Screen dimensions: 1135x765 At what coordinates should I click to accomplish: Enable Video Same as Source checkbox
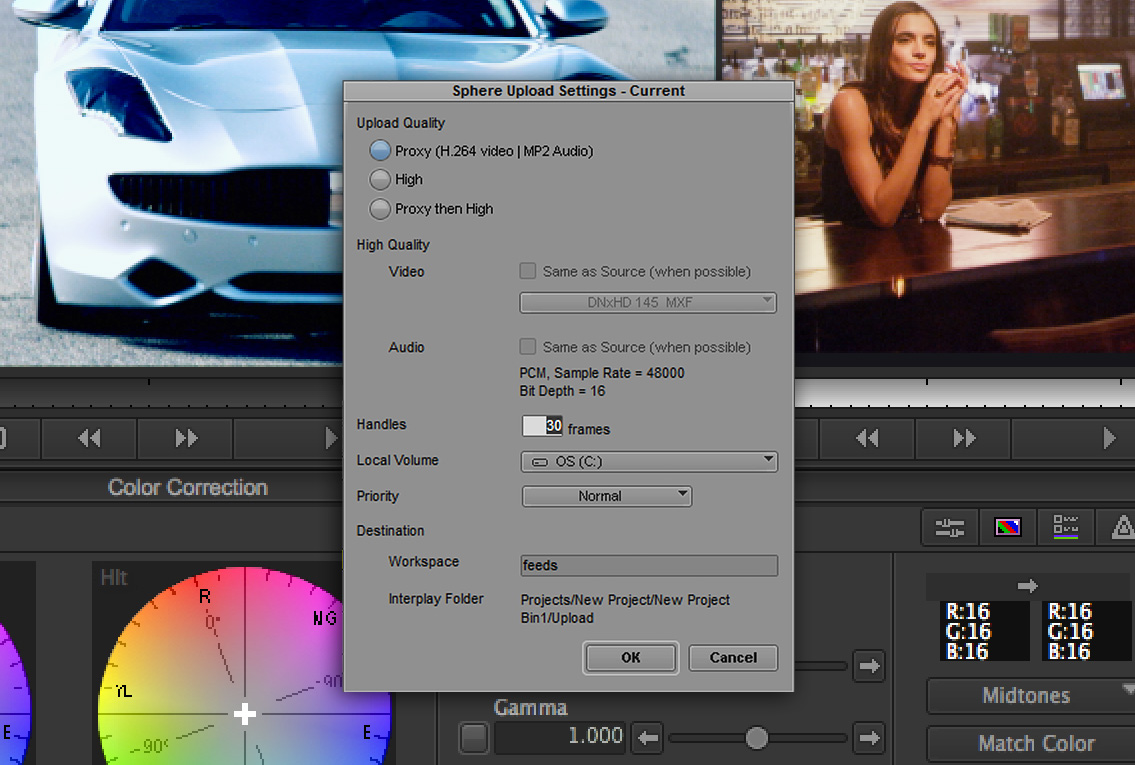[x=528, y=271]
